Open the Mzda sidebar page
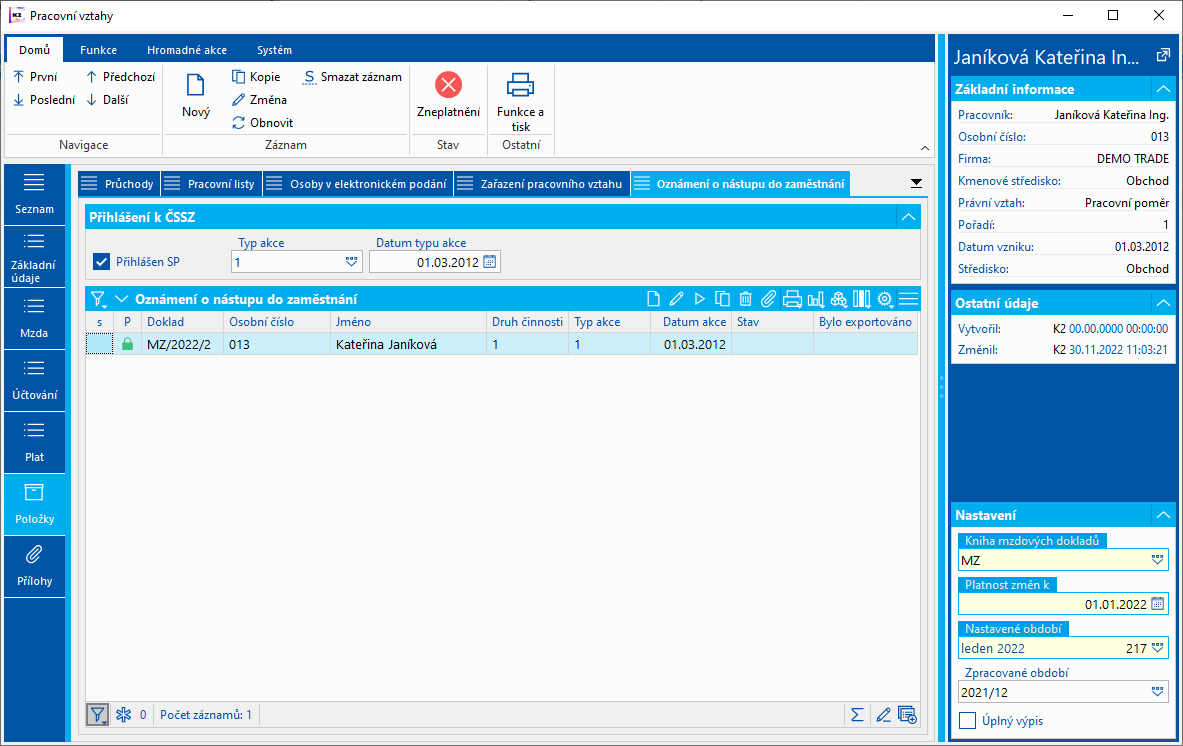 35,318
